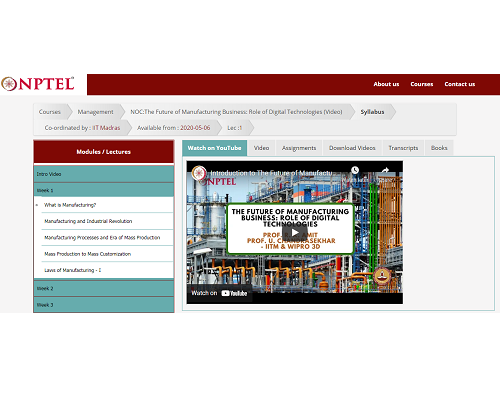Play the video with center play button
The width and height of the screenshot is (500, 400).
click(x=294, y=232)
